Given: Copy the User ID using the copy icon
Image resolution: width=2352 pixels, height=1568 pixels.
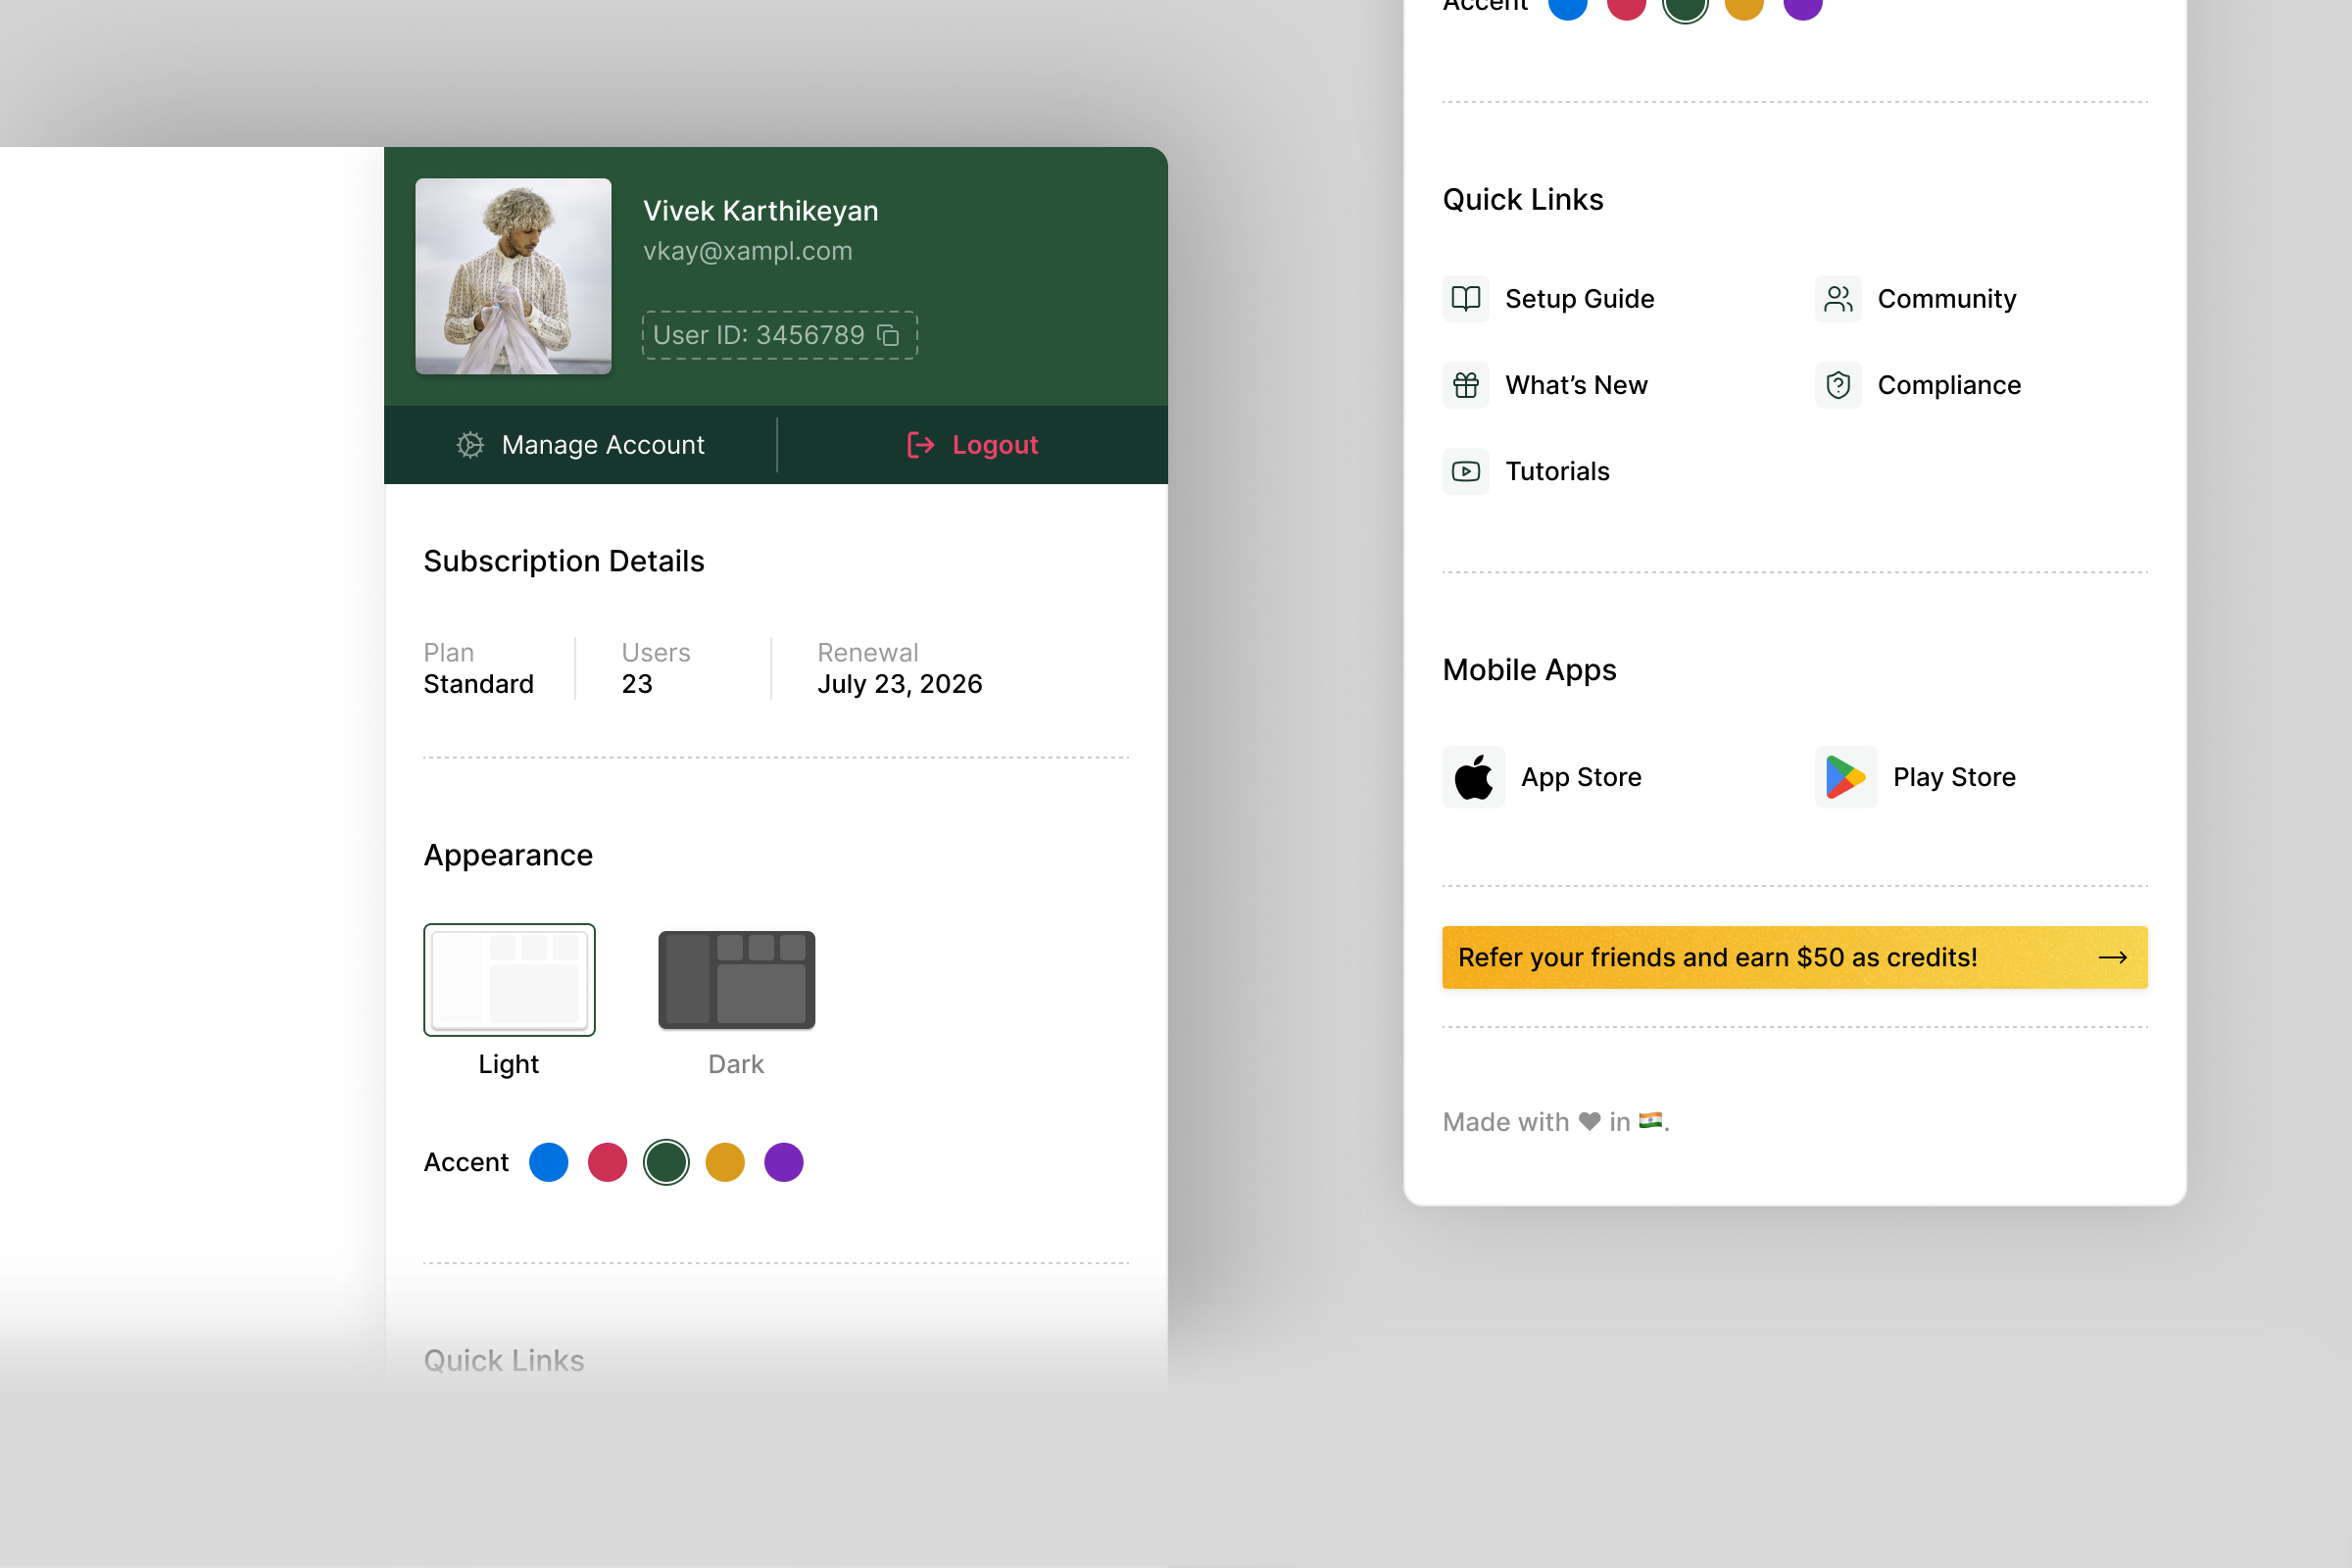Looking at the screenshot, I should pos(888,335).
